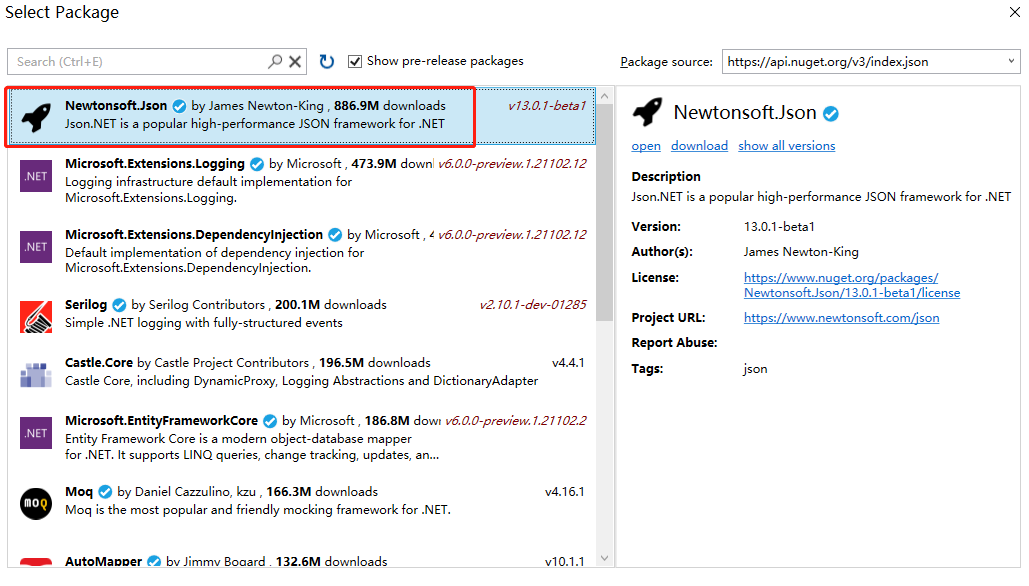Click verified badge next to Microsoft.Extensions.DependencyInjection
Image resolution: width=1029 pixels, height=586 pixels.
[x=335, y=235]
